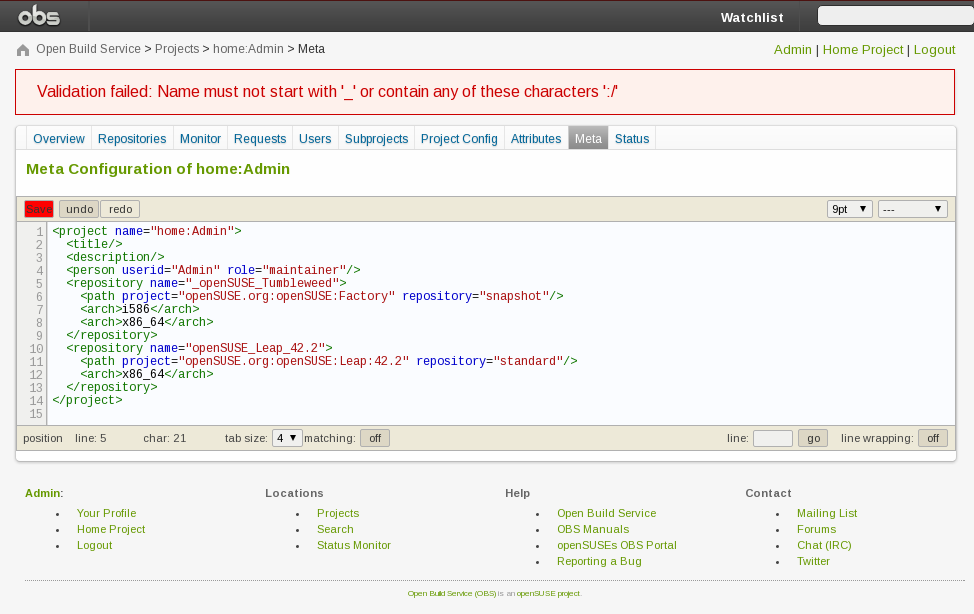Open the '---' dropdown next to font size
974x614 pixels.
coord(911,208)
